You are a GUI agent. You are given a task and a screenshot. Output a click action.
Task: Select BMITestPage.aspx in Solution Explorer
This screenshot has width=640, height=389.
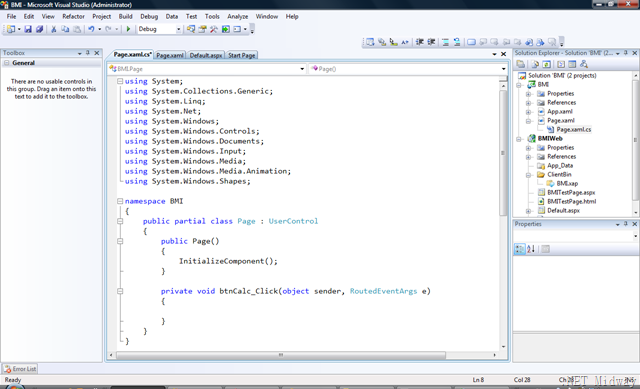pos(571,192)
